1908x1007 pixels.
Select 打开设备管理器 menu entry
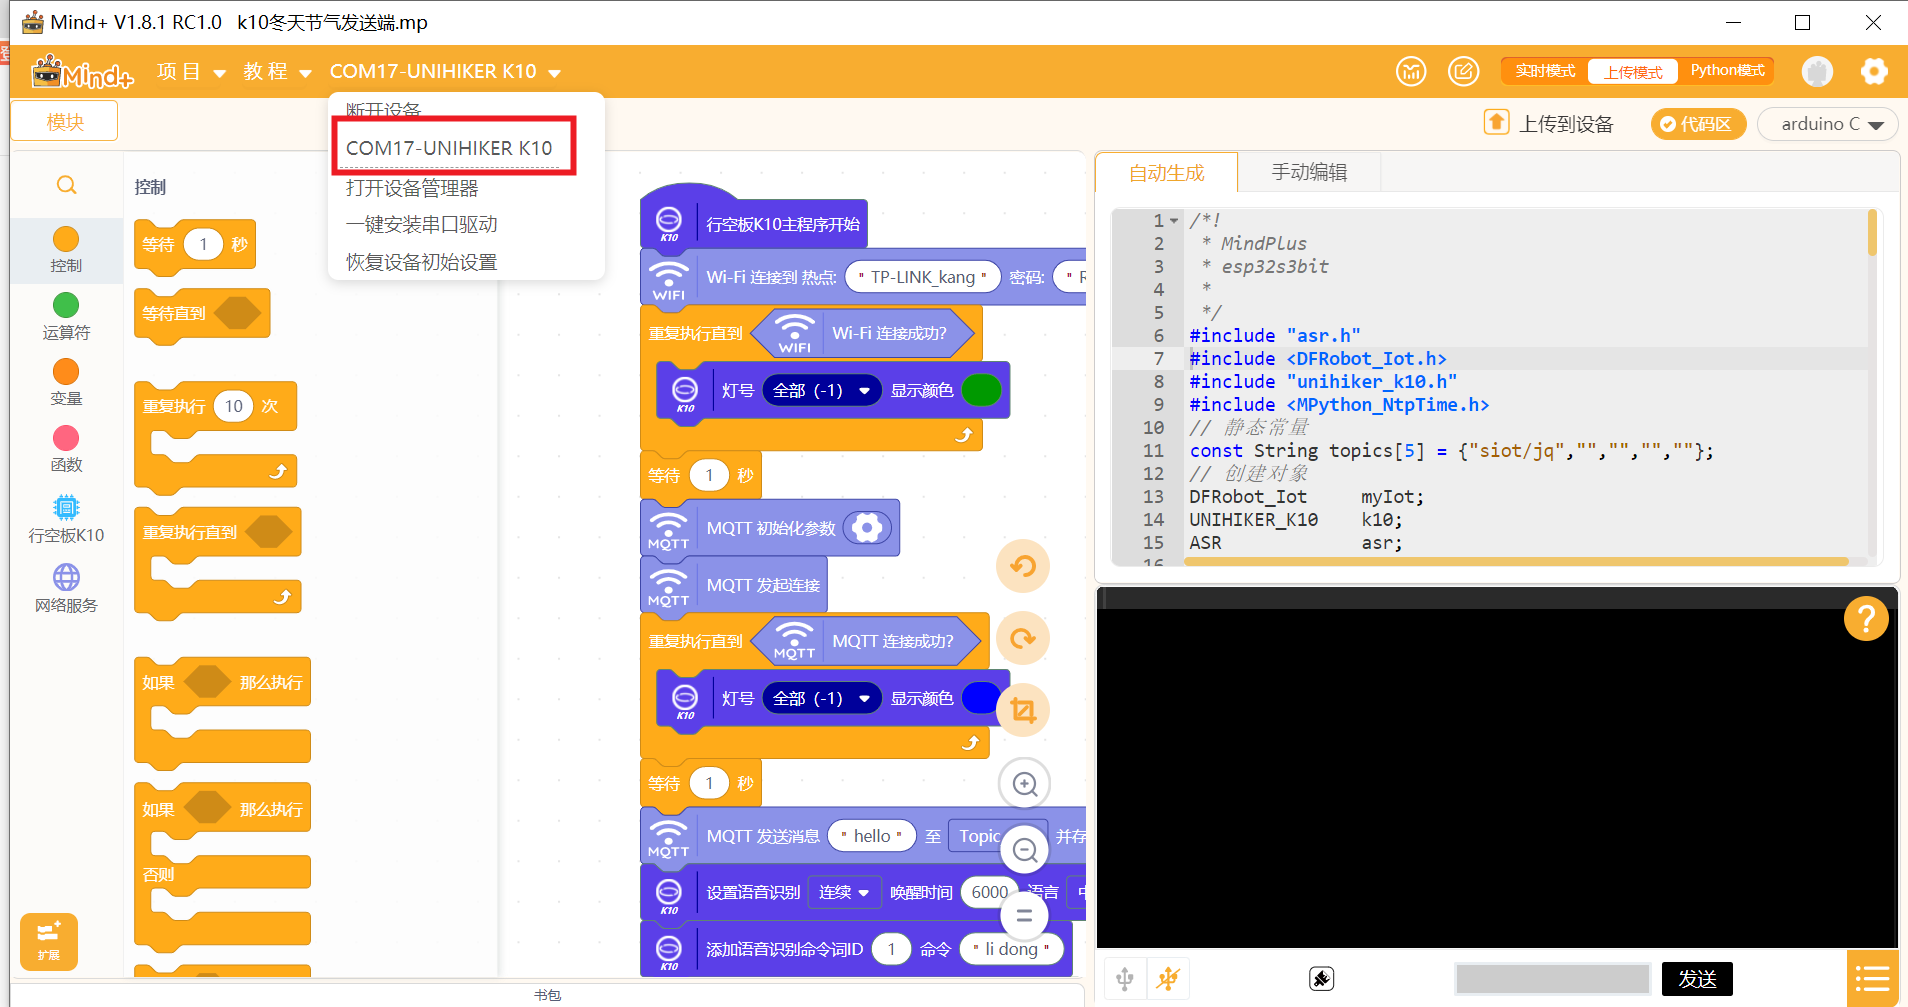tap(412, 188)
